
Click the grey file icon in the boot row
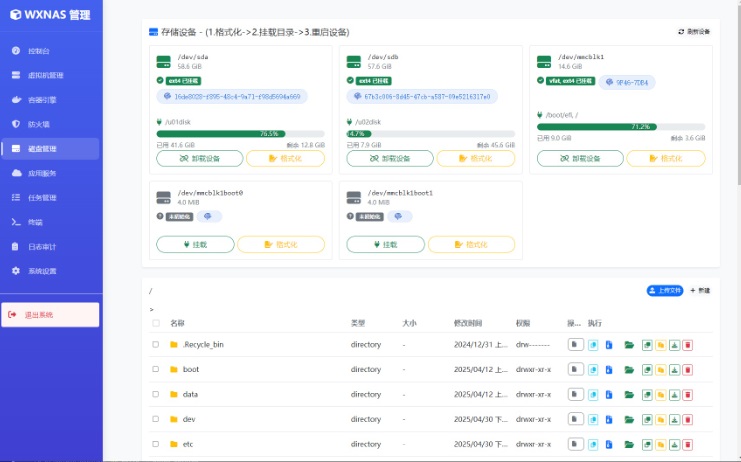pyautogui.click(x=575, y=369)
